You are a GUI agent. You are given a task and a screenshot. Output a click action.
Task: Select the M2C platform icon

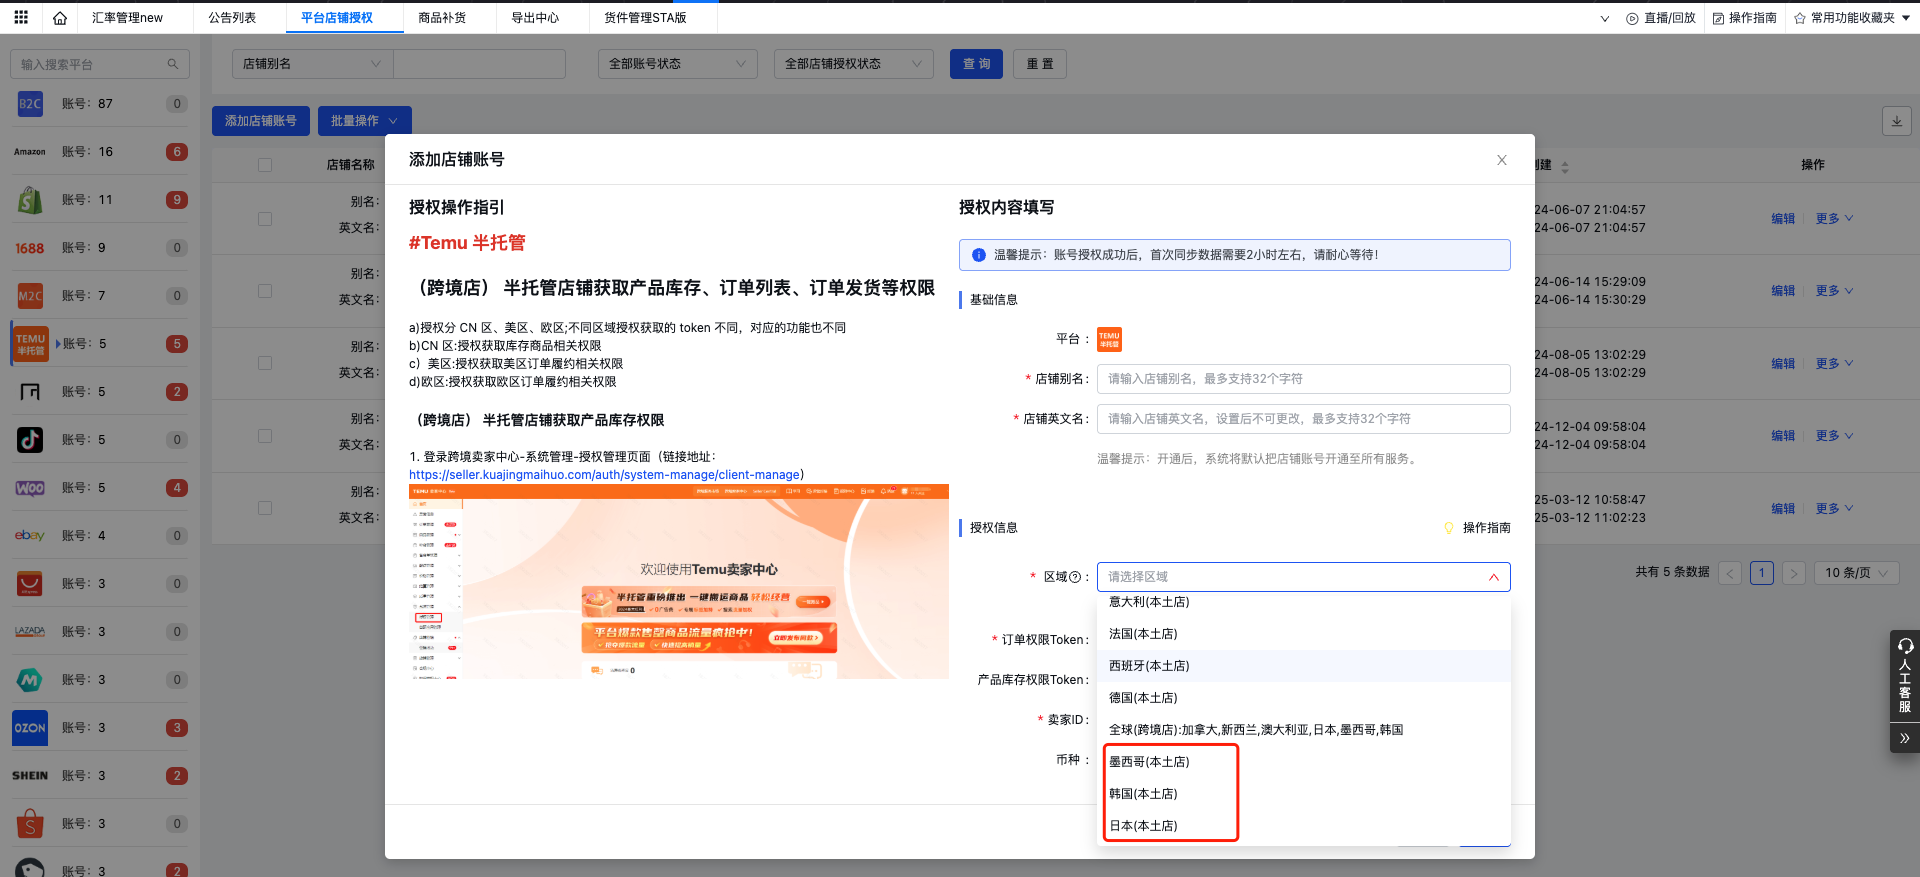[30, 296]
